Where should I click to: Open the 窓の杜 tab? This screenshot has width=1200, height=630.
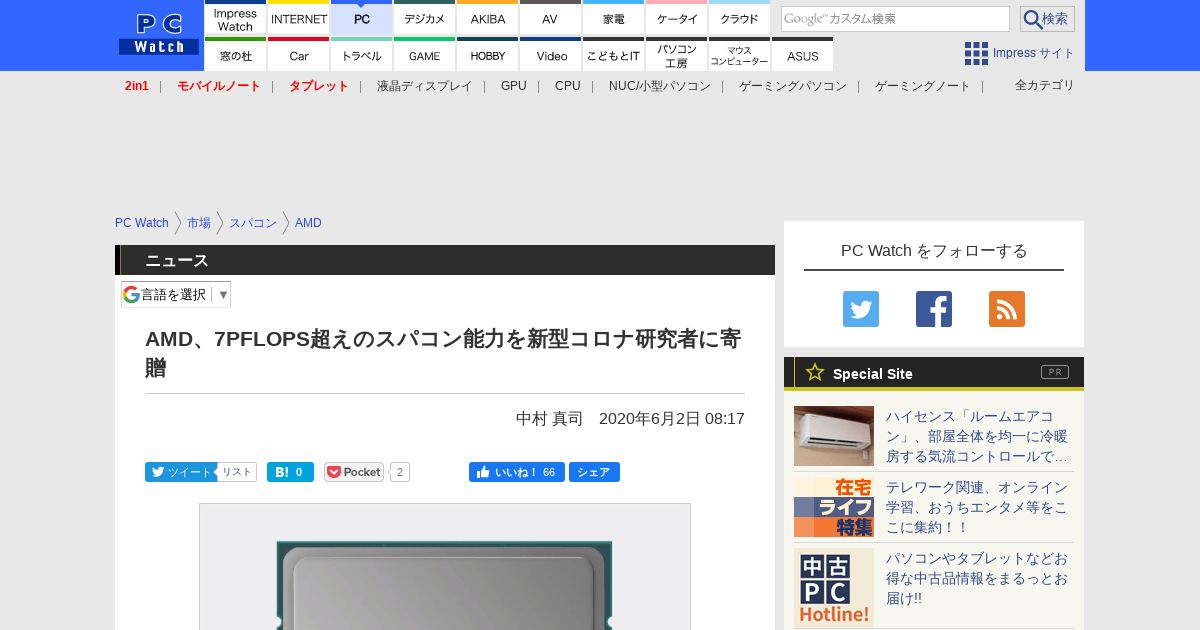point(236,54)
